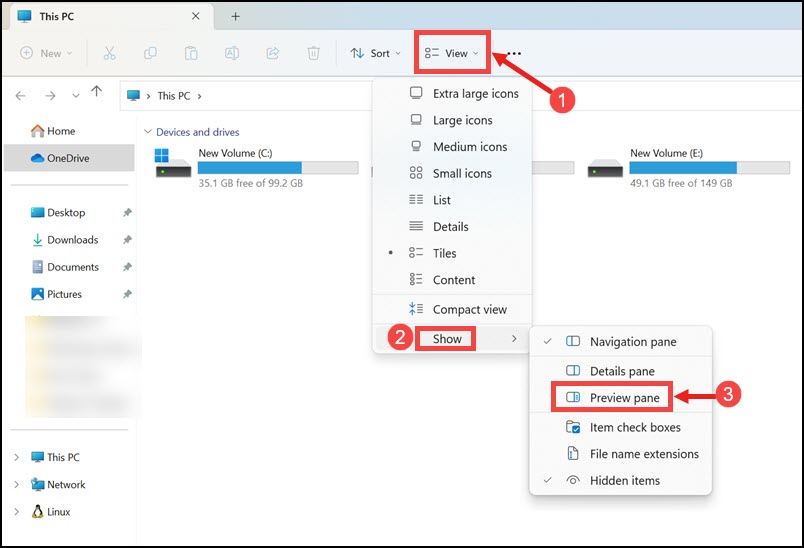Expand the Network tree node
804x548 pixels.
(16, 484)
